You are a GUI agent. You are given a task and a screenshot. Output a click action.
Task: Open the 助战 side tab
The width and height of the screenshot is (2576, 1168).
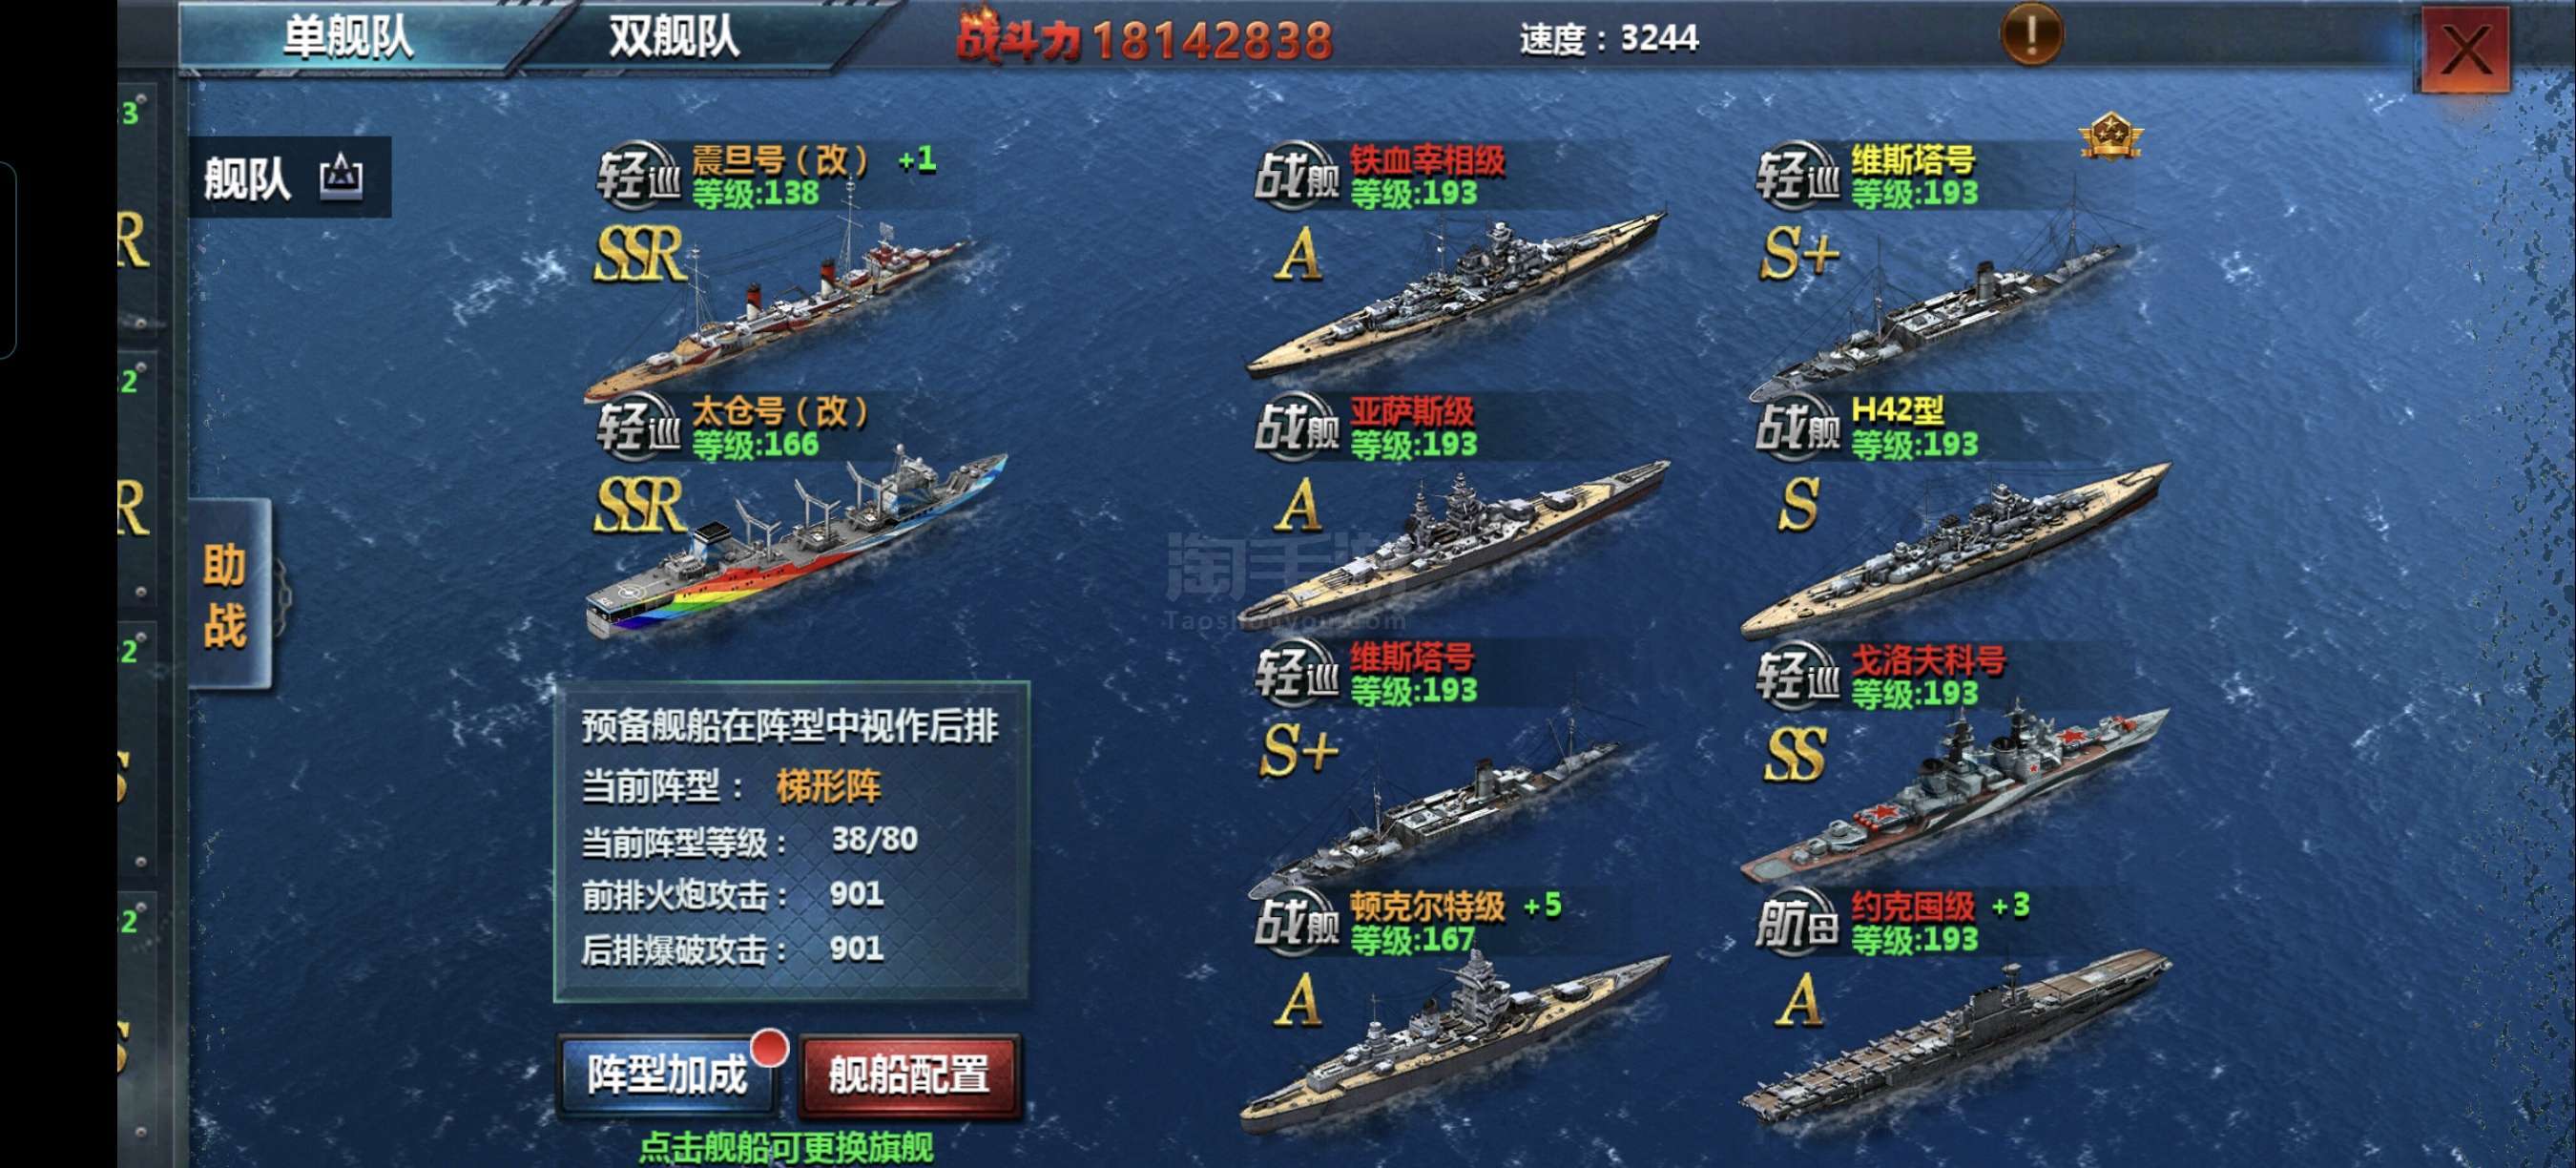(x=228, y=594)
